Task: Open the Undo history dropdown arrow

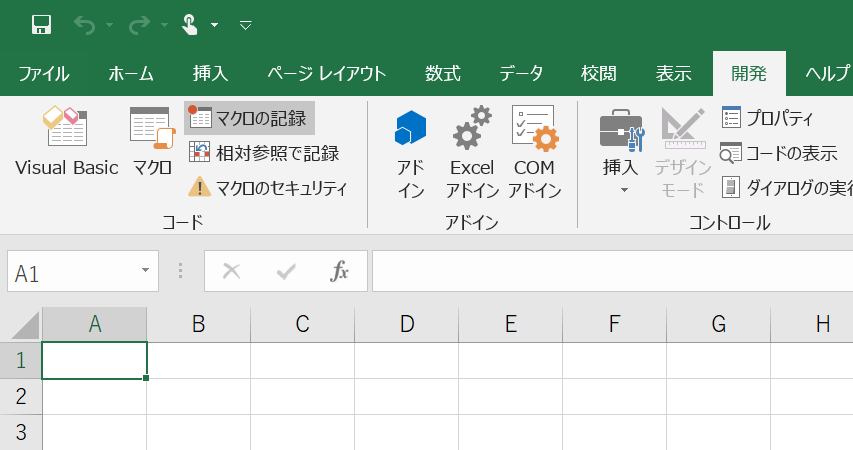Action: point(109,25)
